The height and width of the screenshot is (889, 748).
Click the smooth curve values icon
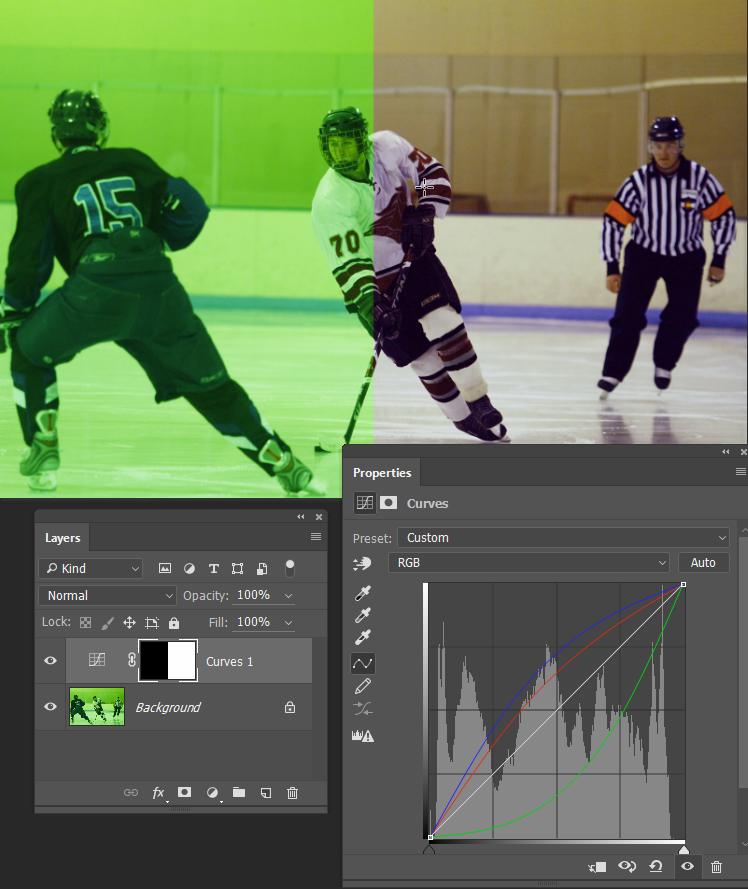363,708
